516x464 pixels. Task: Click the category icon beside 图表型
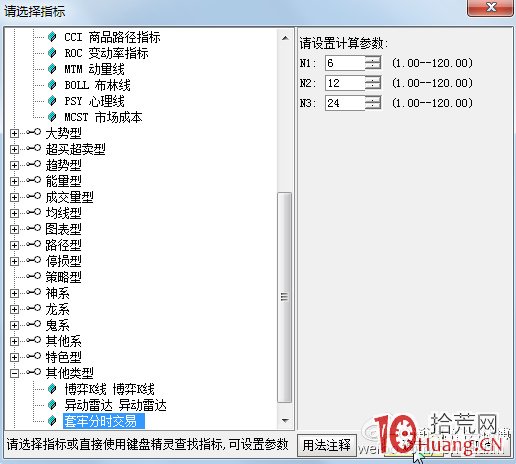pos(34,228)
